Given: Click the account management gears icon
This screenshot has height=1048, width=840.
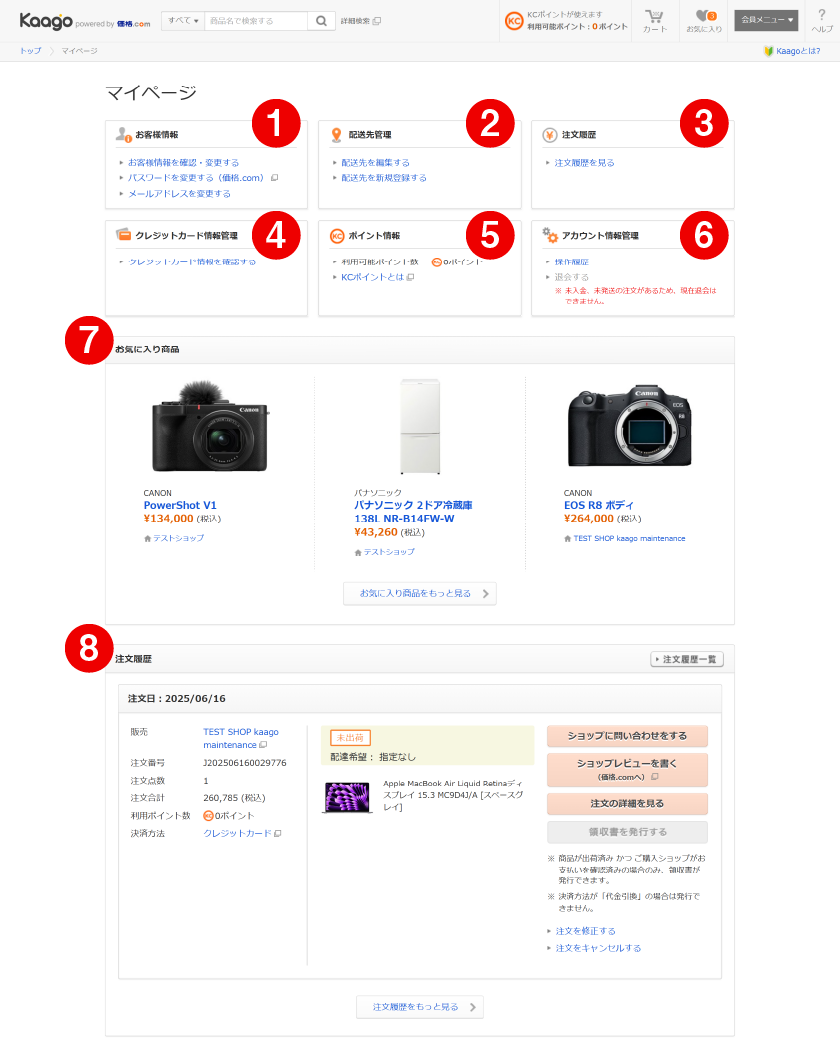Looking at the screenshot, I should coord(550,235).
